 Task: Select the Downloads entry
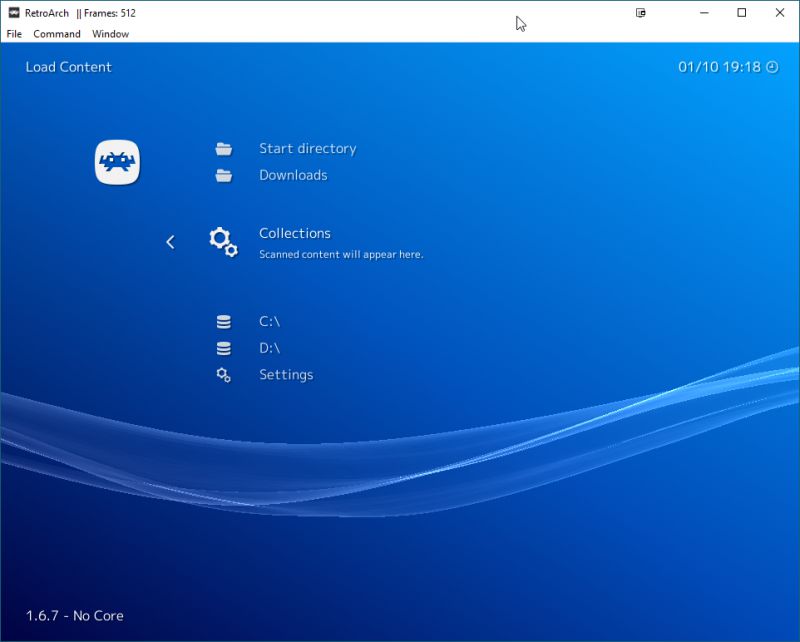pyautogui.click(x=294, y=175)
